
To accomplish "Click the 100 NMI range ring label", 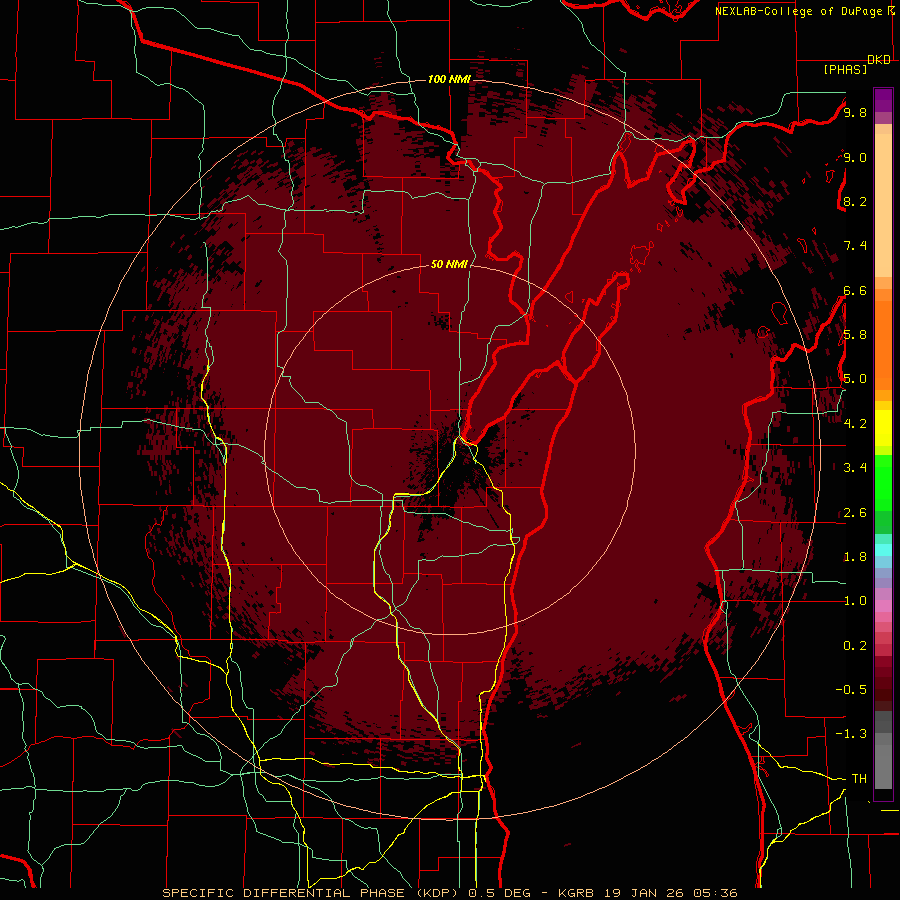I will coord(449,79).
